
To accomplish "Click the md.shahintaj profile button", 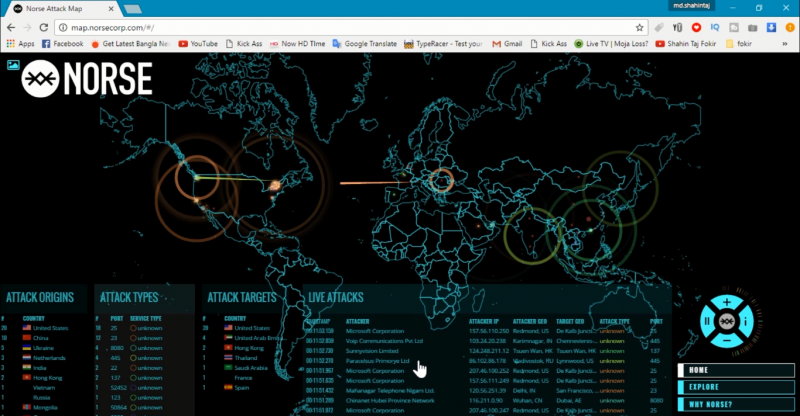I will point(691,6).
